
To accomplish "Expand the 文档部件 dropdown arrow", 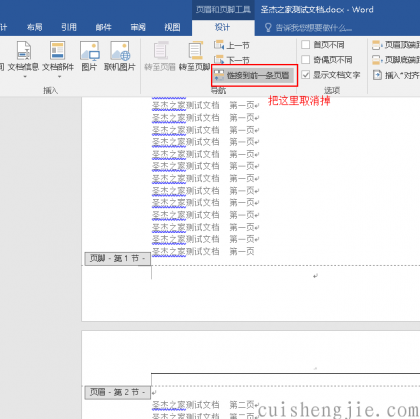I will pyautogui.click(x=59, y=77).
